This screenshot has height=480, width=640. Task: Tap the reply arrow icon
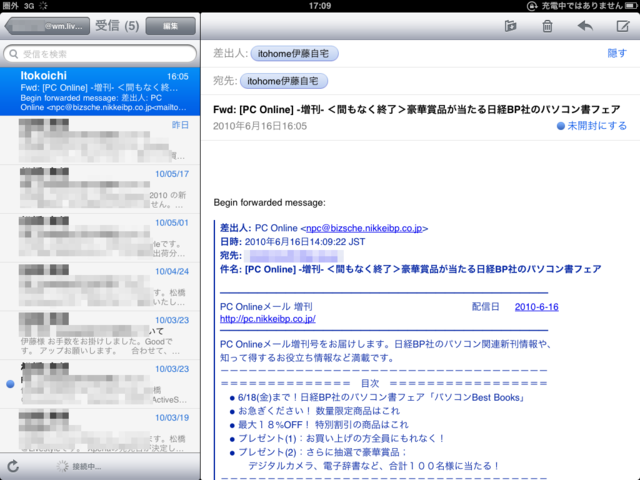585,26
